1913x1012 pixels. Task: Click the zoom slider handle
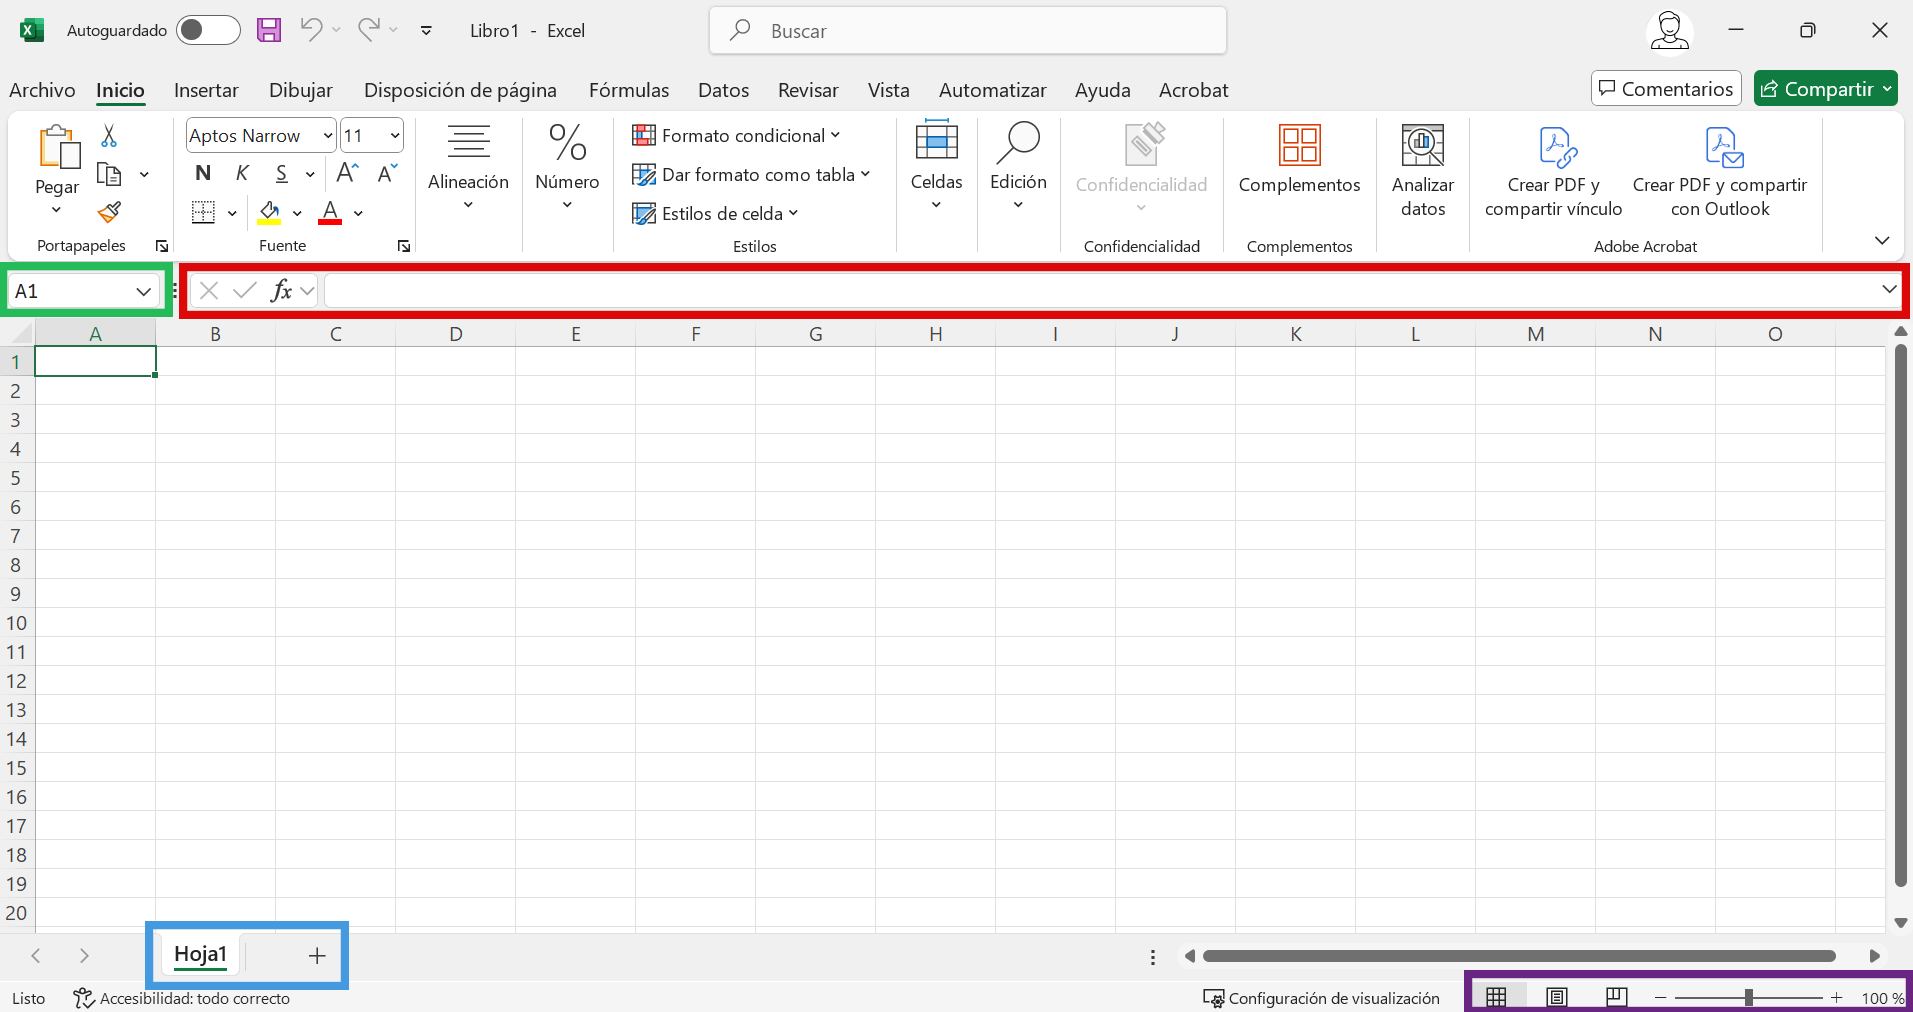click(1748, 997)
